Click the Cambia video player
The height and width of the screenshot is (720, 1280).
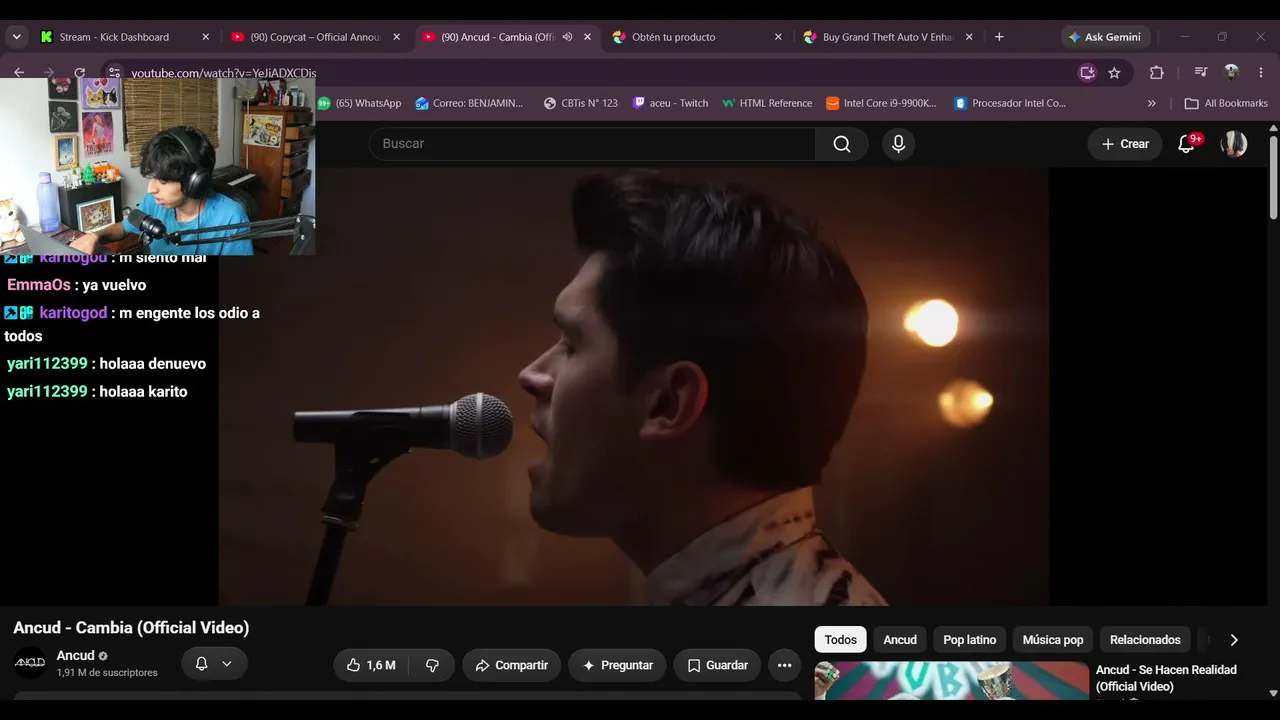coord(634,386)
